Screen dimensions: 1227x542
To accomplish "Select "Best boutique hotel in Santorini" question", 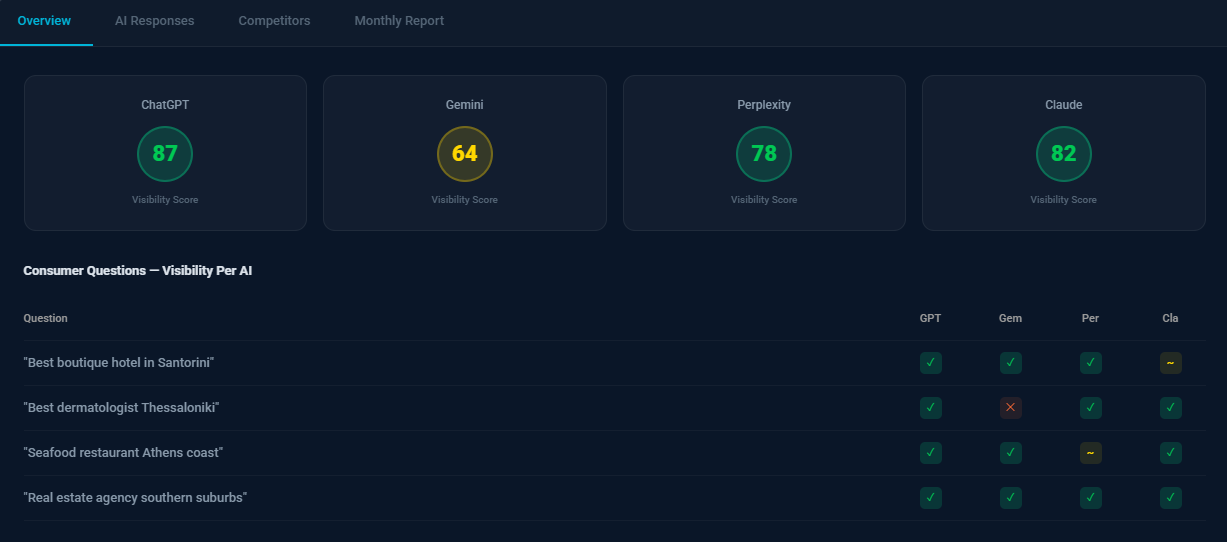I will [x=119, y=363].
